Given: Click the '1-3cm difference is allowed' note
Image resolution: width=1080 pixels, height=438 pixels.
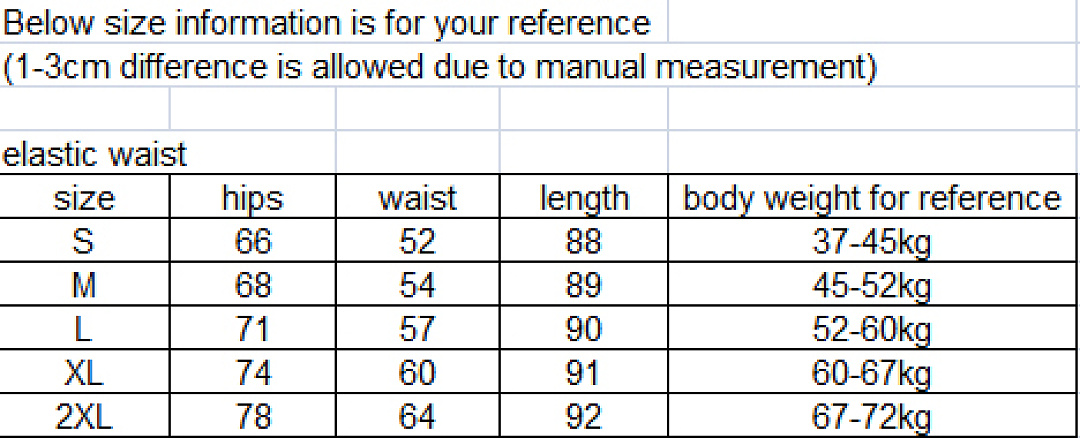Looking at the screenshot, I should 441,65.
